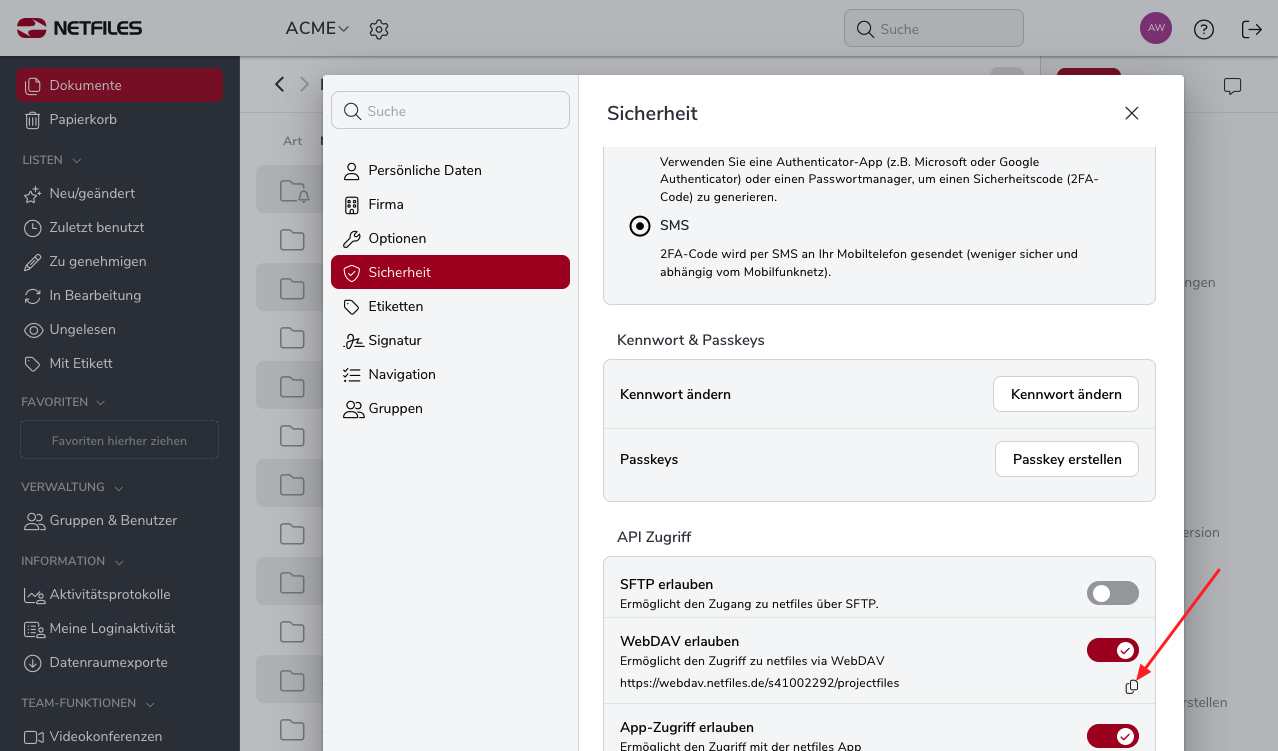Copy the WebDAV URL to clipboard
Image resolution: width=1278 pixels, height=751 pixels.
pos(1132,687)
